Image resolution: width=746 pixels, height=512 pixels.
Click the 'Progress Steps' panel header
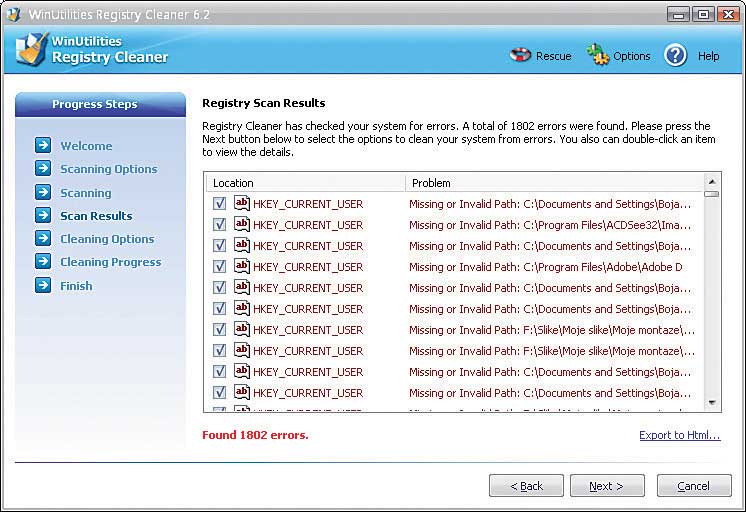pyautogui.click(x=100, y=104)
